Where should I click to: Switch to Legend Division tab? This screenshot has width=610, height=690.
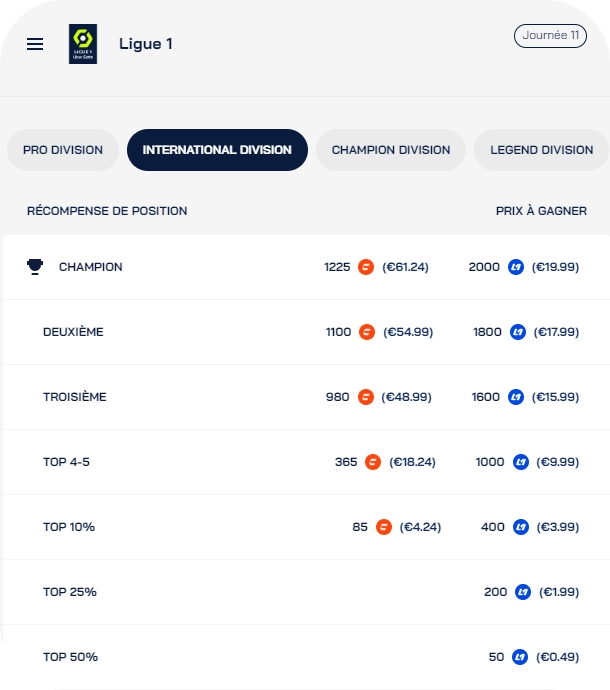(x=541, y=150)
